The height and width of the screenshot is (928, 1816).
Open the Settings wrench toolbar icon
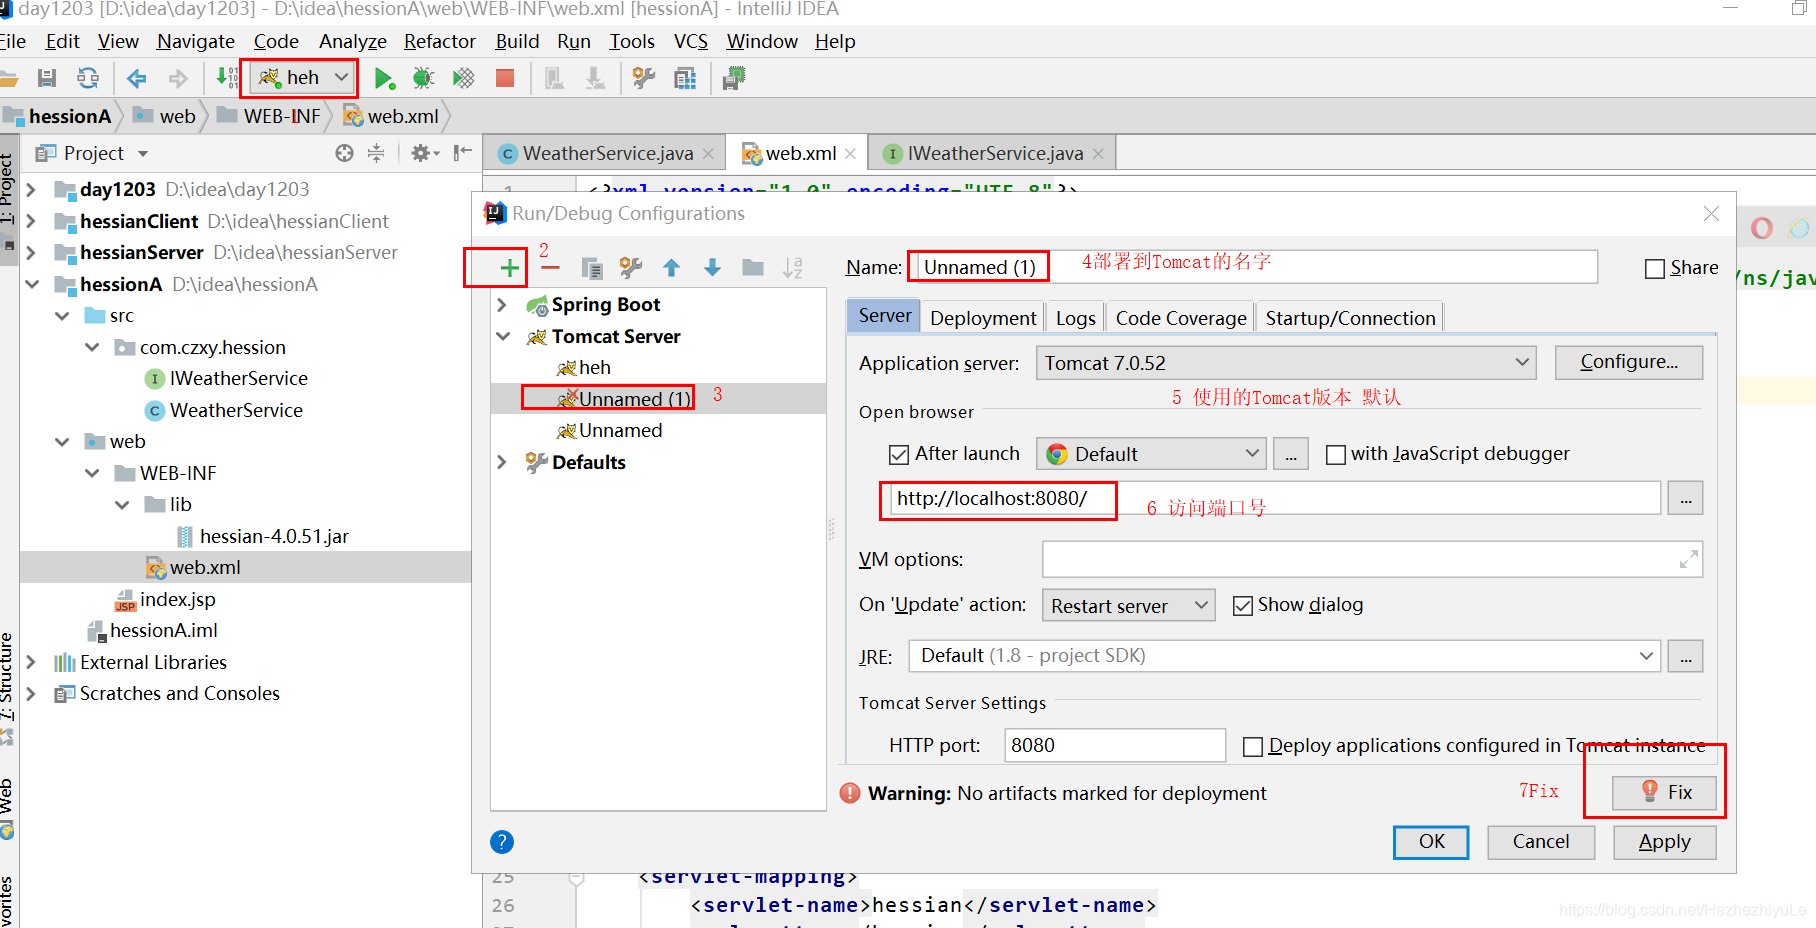644,78
